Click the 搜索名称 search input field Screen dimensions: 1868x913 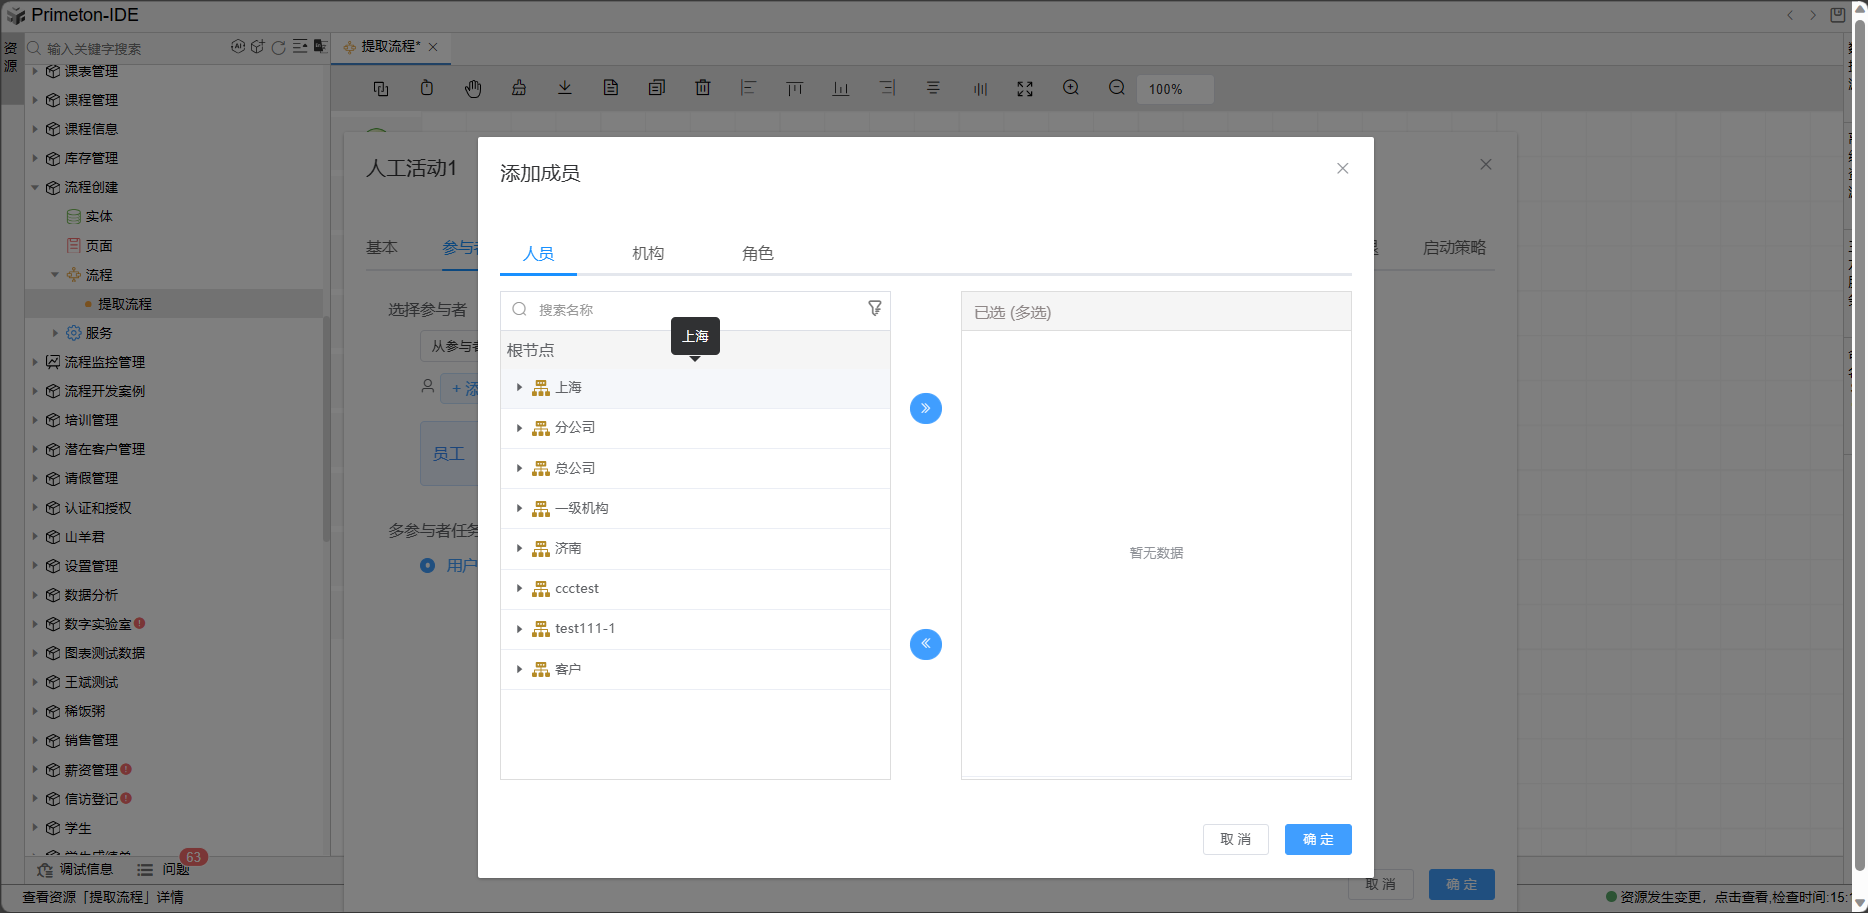[x=690, y=310]
